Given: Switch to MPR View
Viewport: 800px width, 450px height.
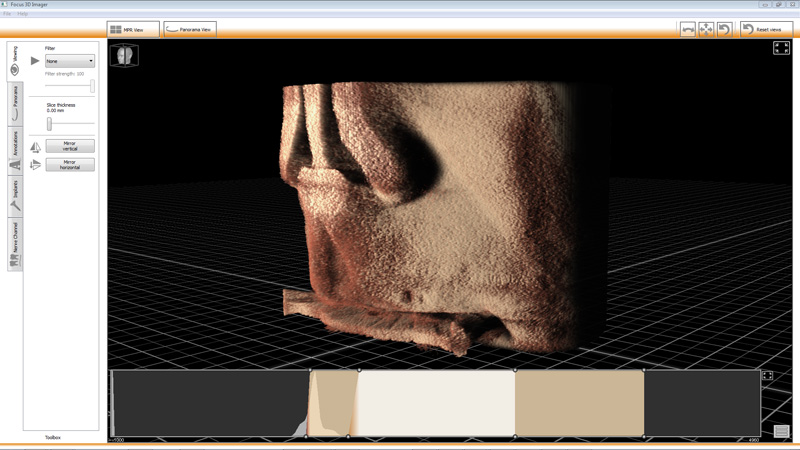Looking at the screenshot, I should coord(133,30).
